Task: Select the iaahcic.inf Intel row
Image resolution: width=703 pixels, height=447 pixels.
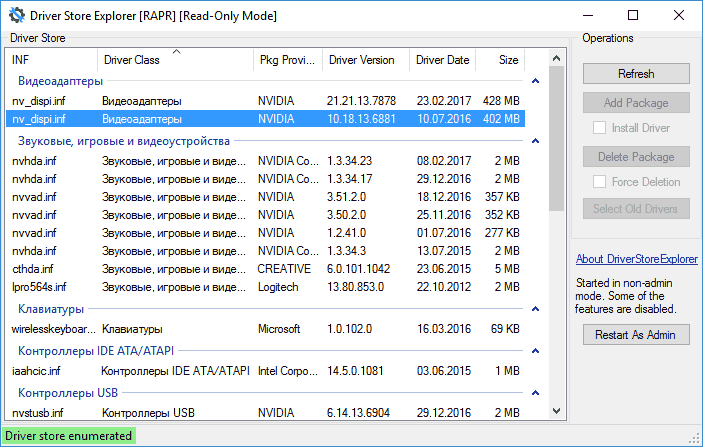Action: click(x=265, y=371)
